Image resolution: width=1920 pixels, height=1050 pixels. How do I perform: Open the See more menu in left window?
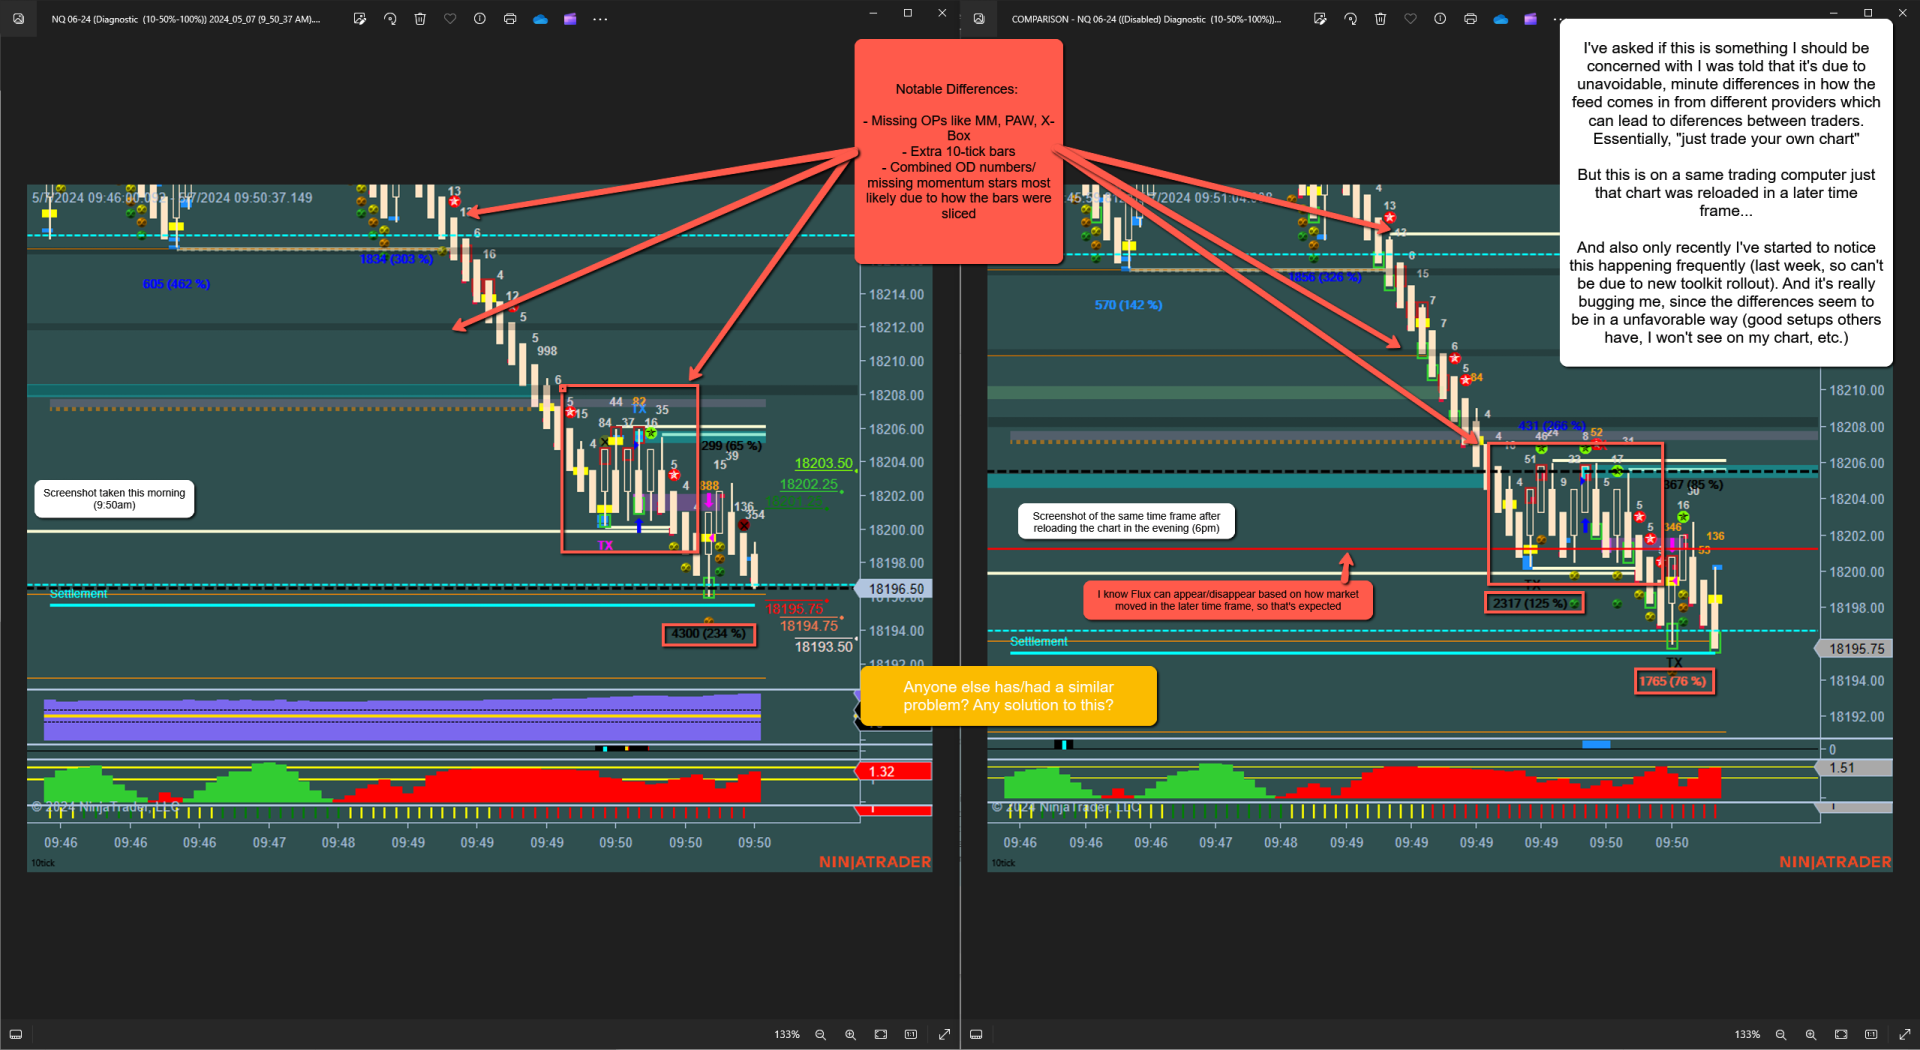pyautogui.click(x=600, y=19)
